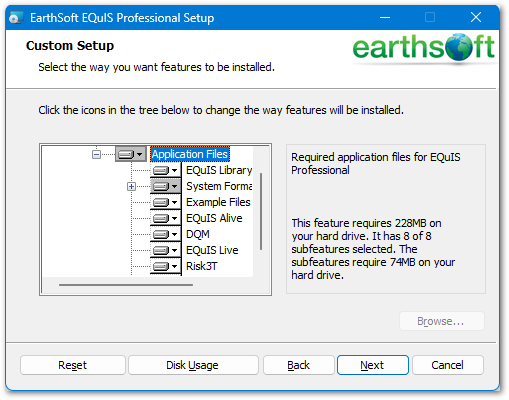Select EQuIS Alive feature

(214, 218)
